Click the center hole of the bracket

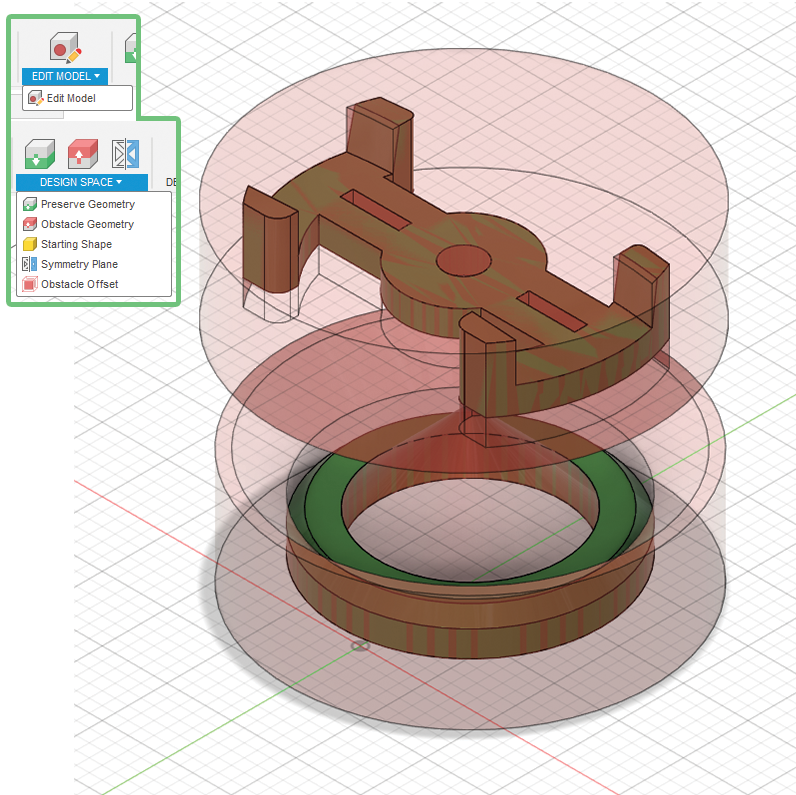(463, 261)
